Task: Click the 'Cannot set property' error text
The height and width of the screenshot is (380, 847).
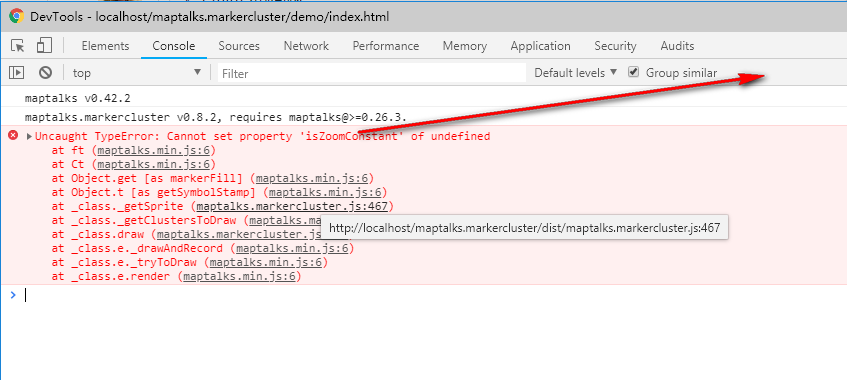Action: [x=263, y=136]
